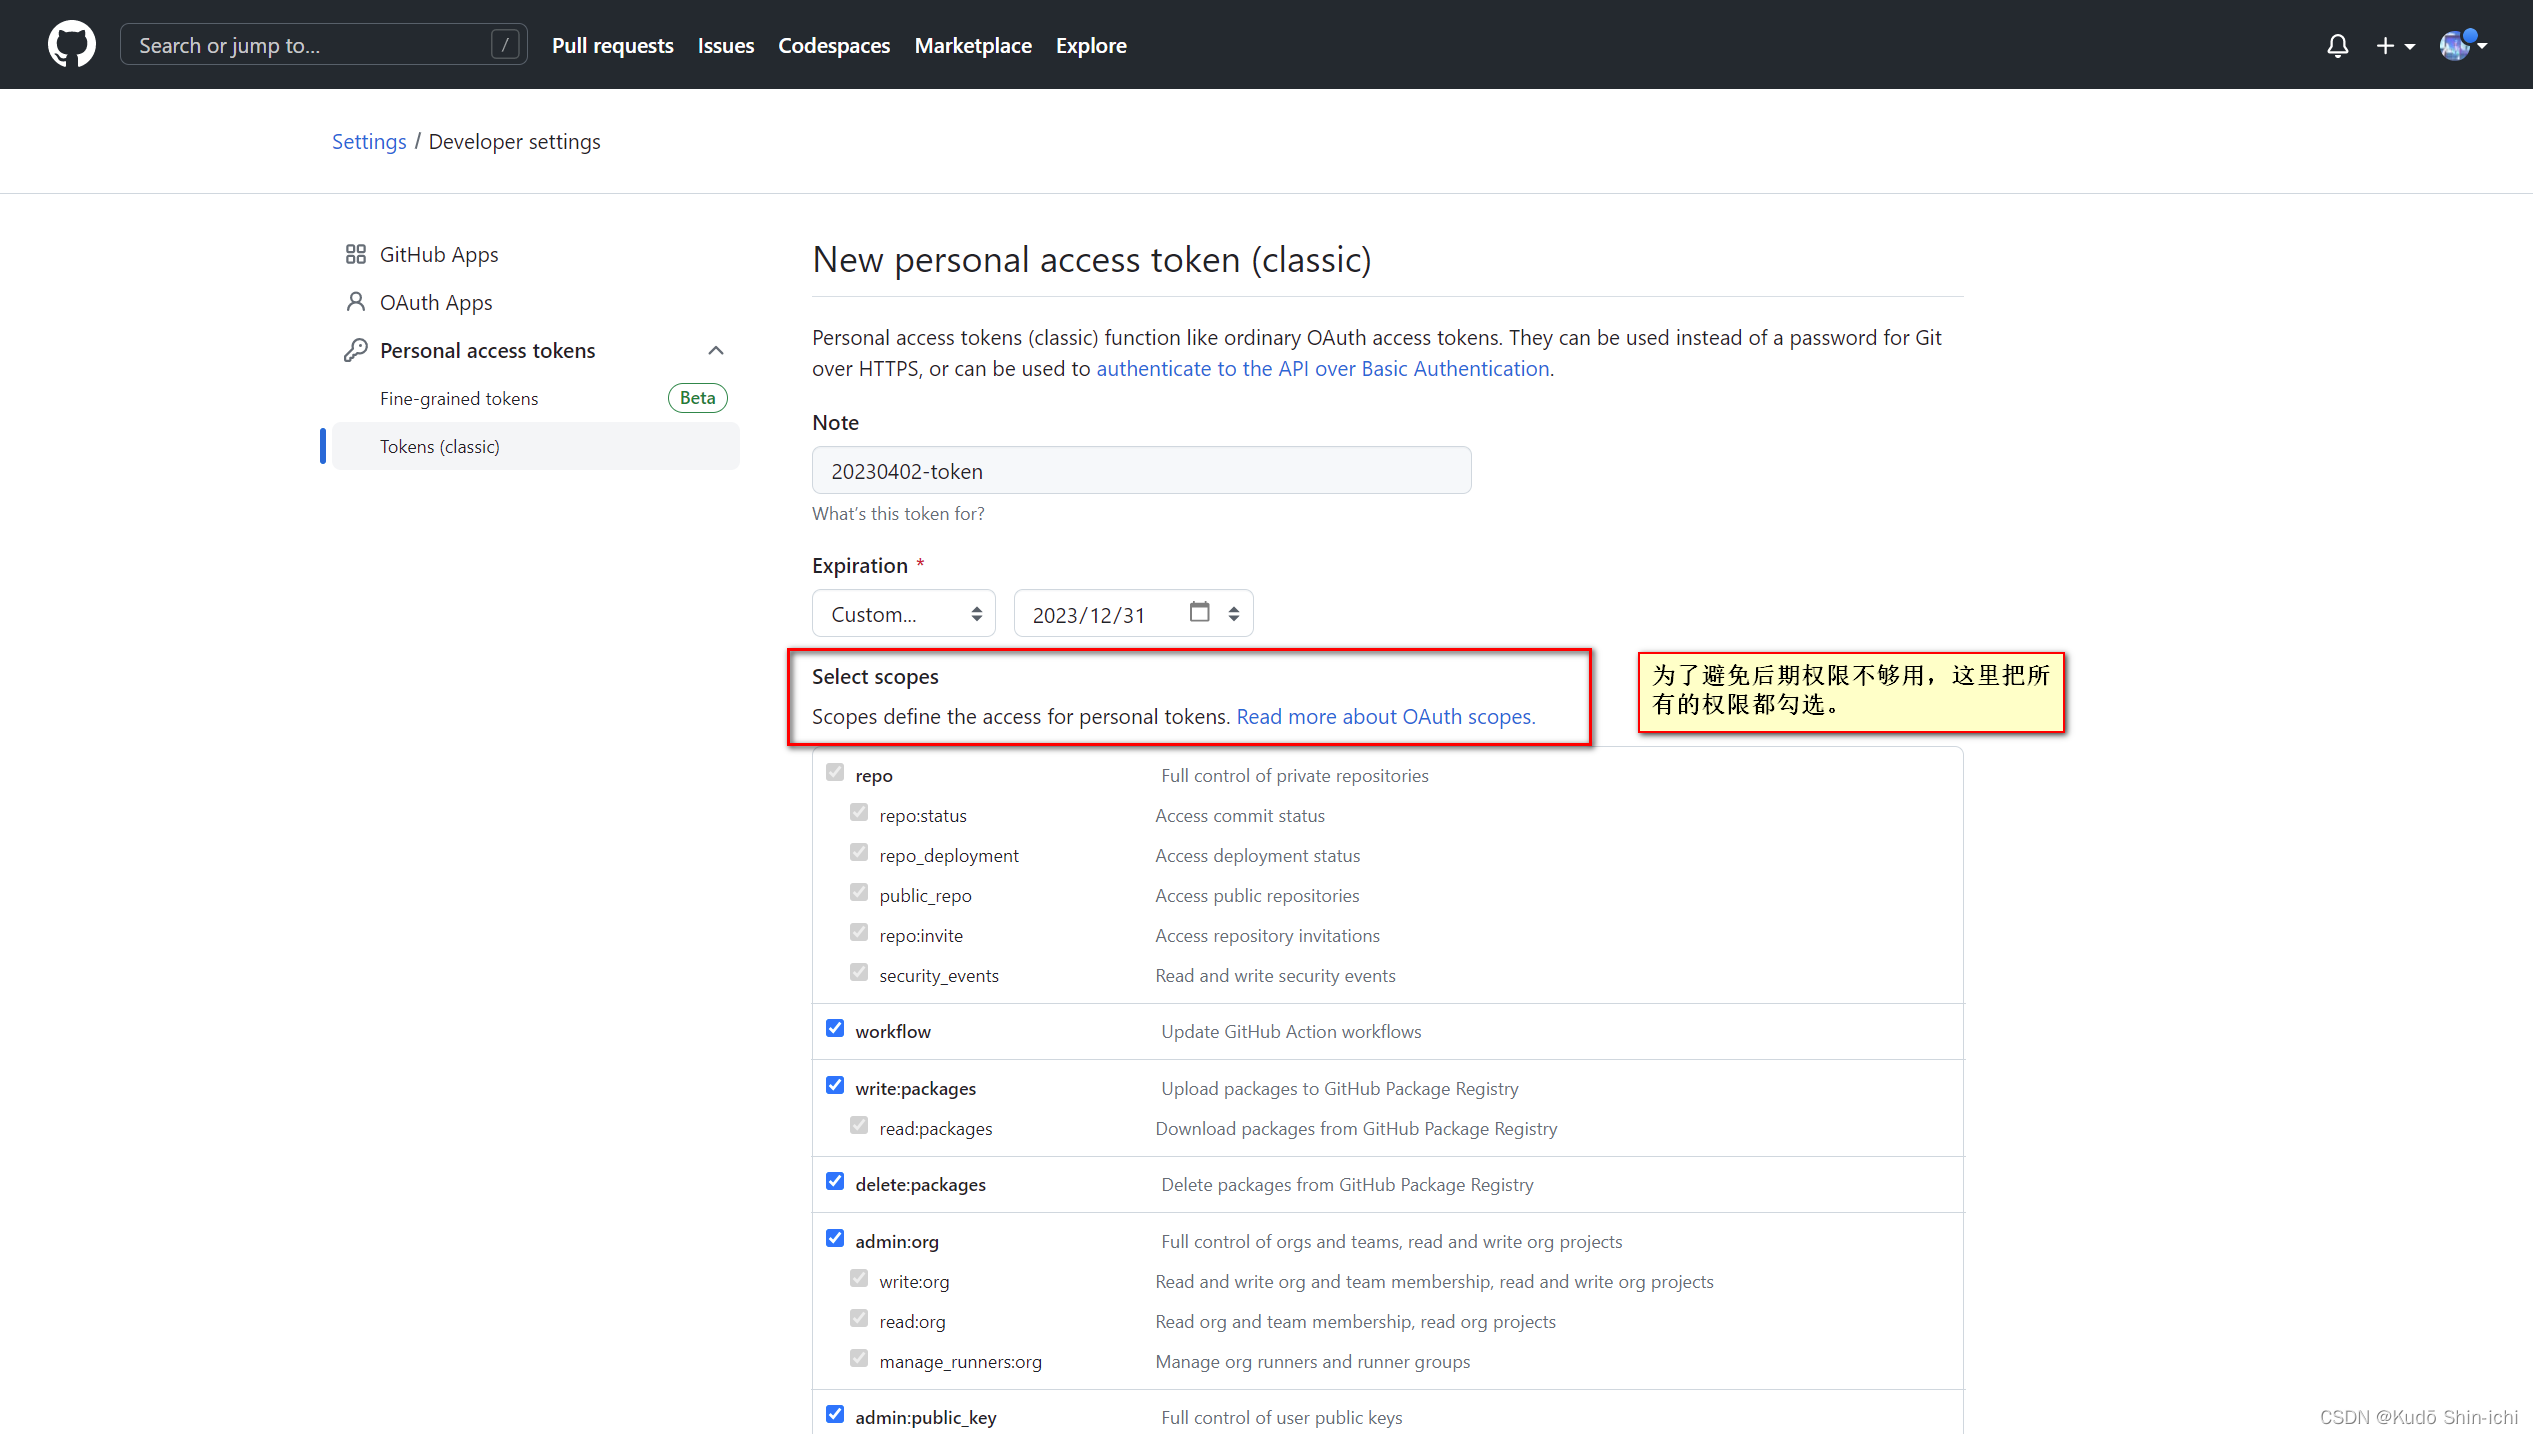Collapse the Personal access tokens section

coord(715,350)
